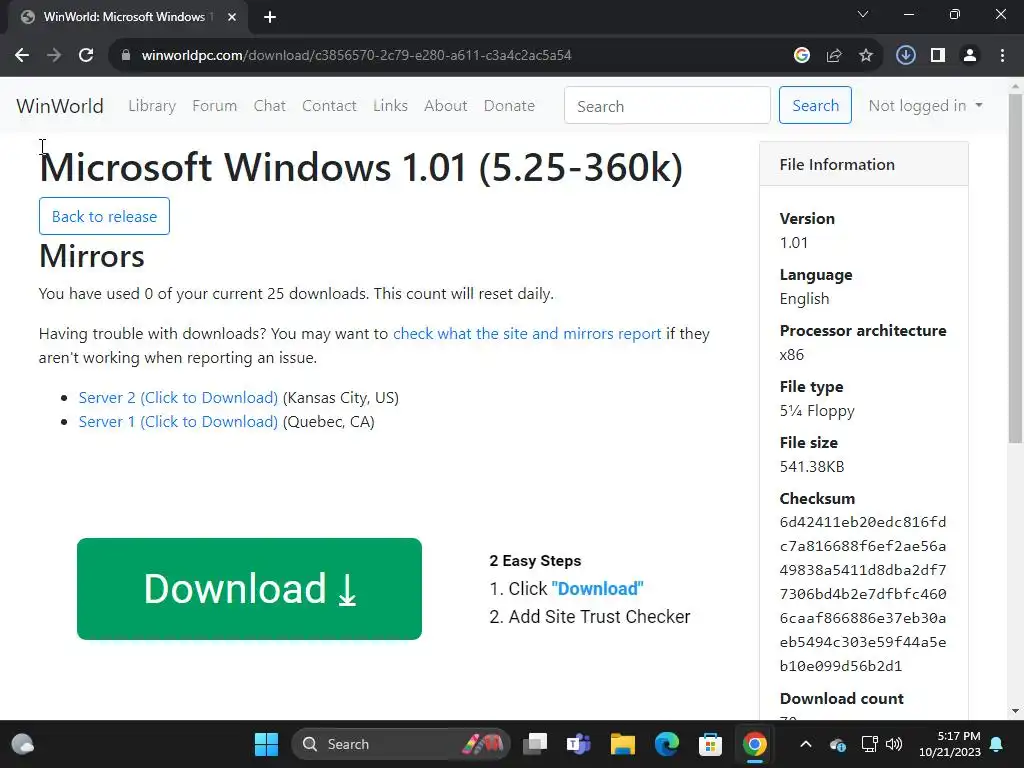Open network tray icon
Screen dimensions: 1024x768
[869, 744]
